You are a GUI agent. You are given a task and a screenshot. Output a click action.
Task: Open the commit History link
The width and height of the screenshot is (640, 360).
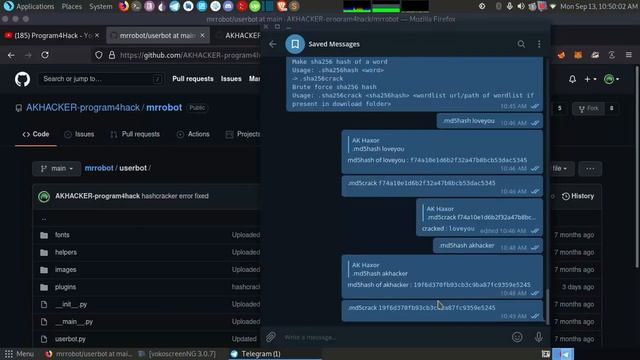coord(578,196)
